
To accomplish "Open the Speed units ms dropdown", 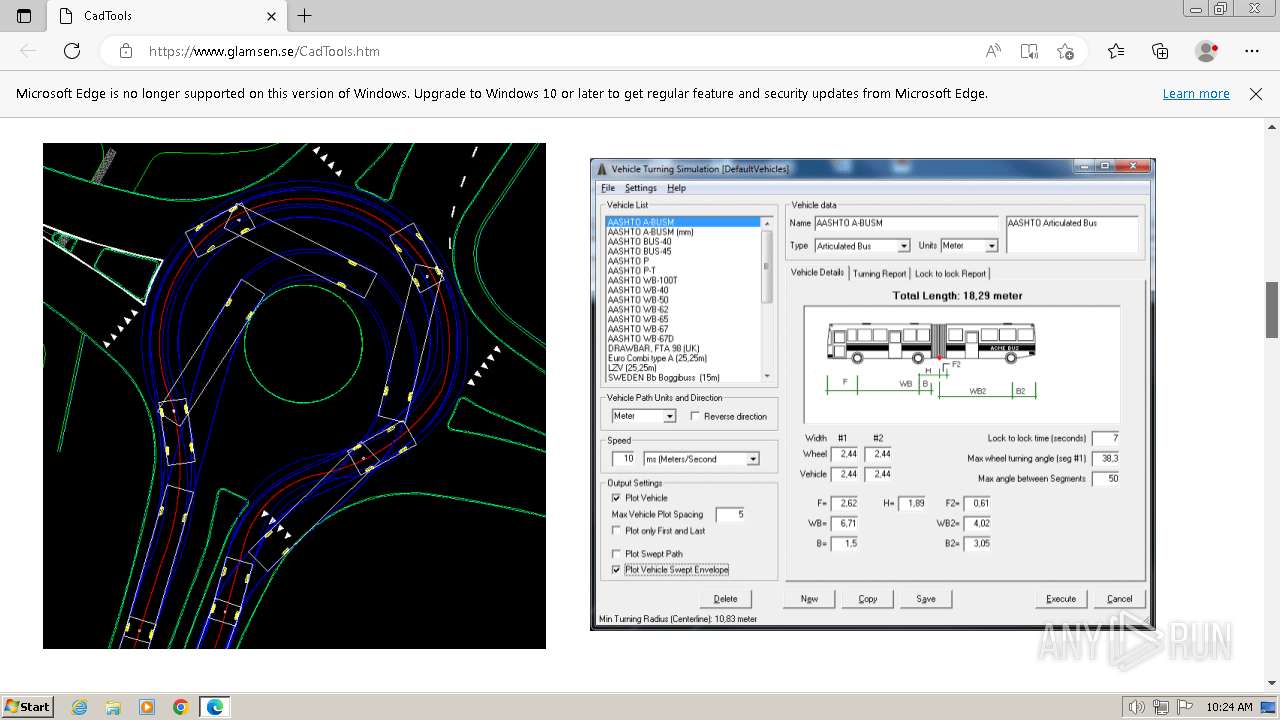I will pos(753,459).
